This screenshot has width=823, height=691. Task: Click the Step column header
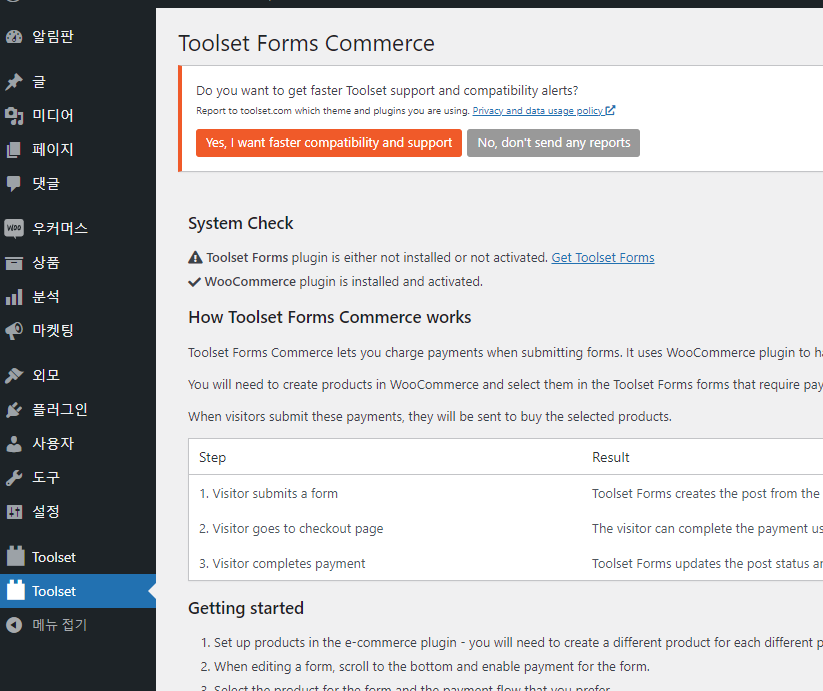tap(213, 458)
